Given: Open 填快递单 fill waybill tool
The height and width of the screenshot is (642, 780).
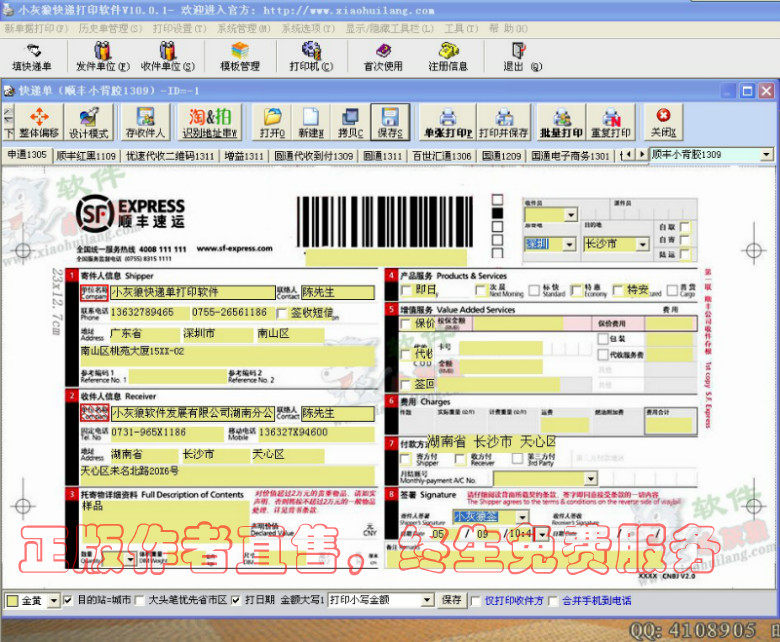Looking at the screenshot, I should point(32,57).
